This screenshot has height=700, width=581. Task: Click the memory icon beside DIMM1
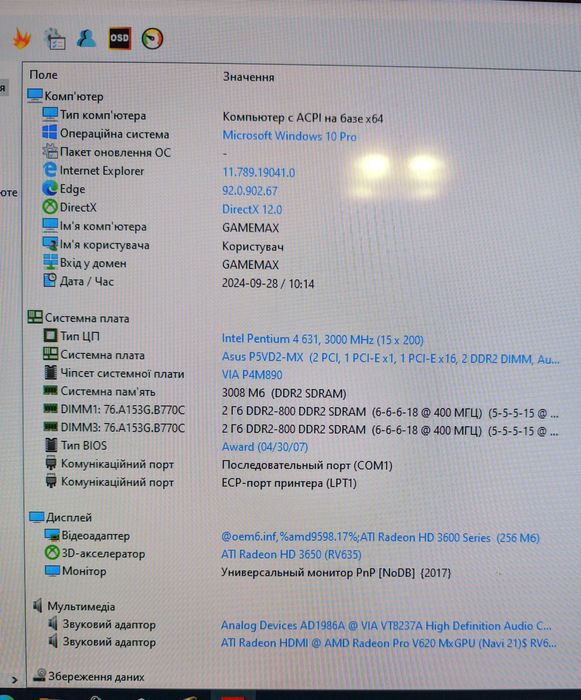tap(50, 408)
